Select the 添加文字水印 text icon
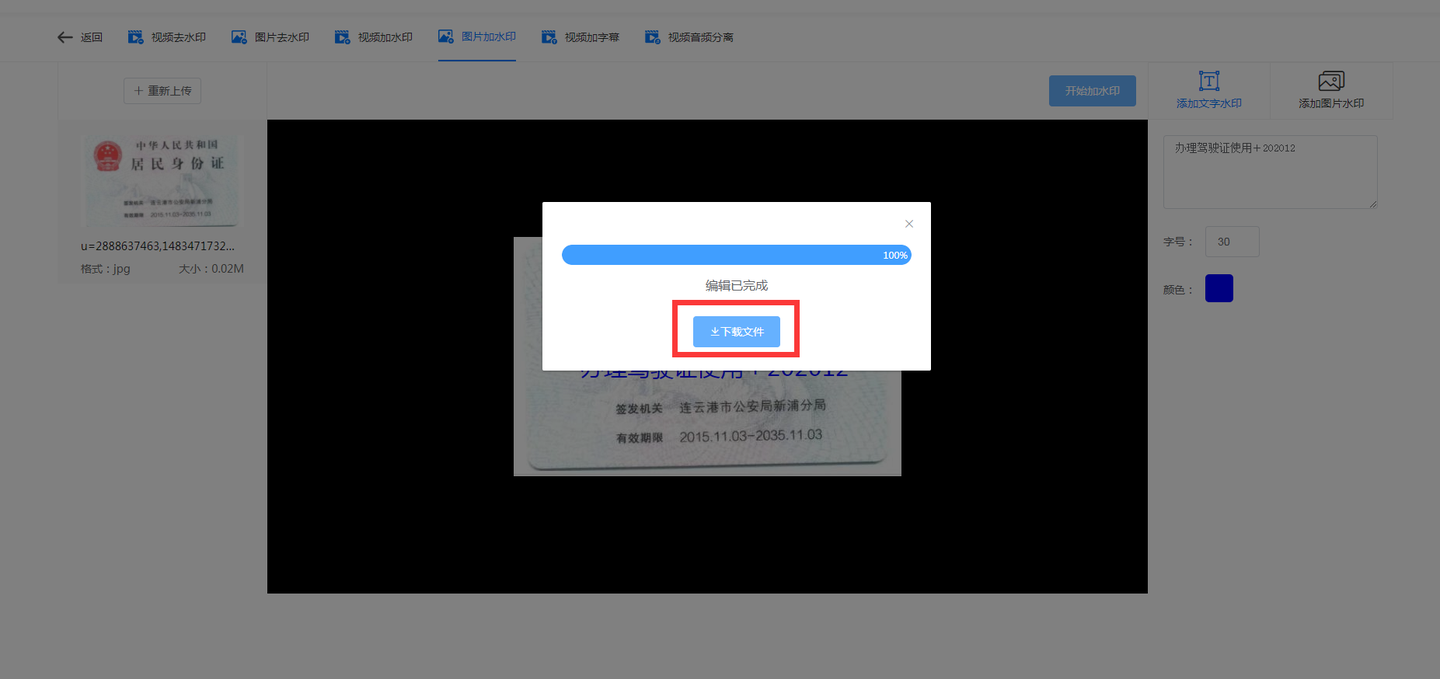The height and width of the screenshot is (679, 1440). [x=1209, y=81]
